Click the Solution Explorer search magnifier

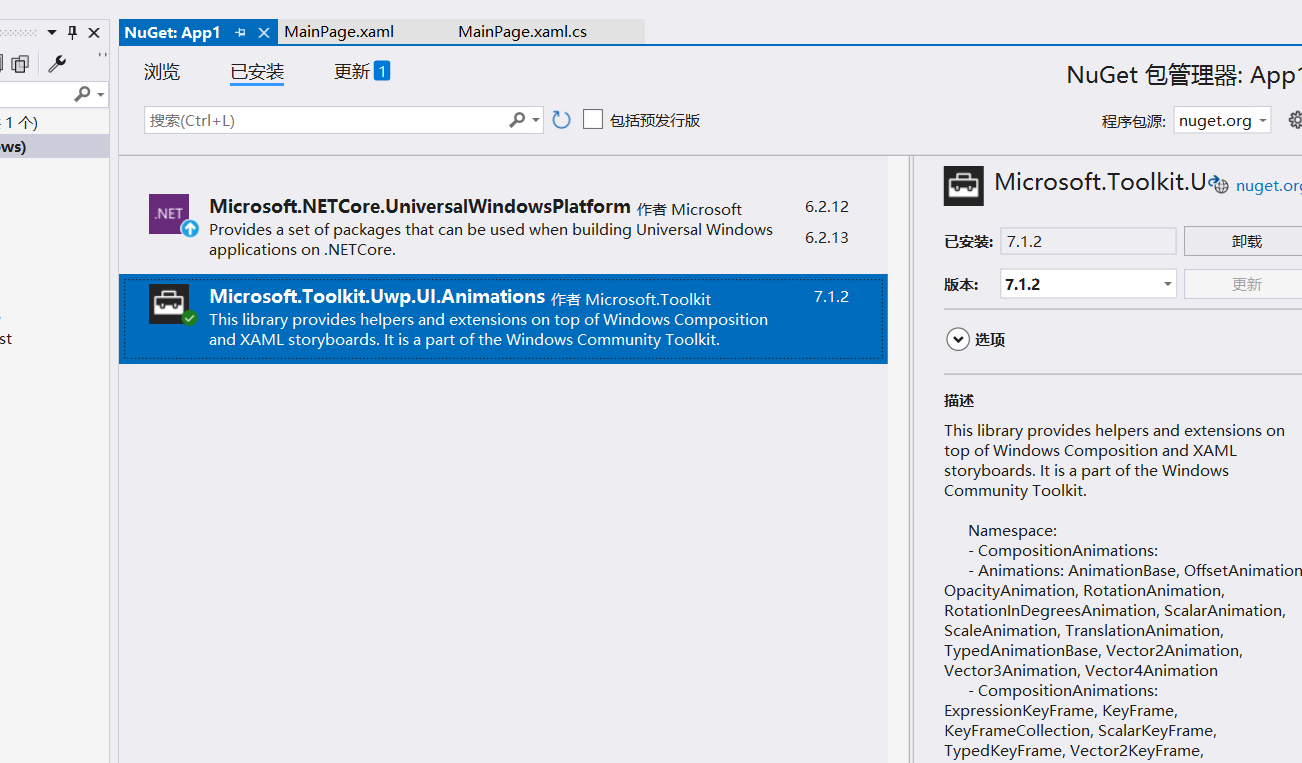tap(83, 93)
